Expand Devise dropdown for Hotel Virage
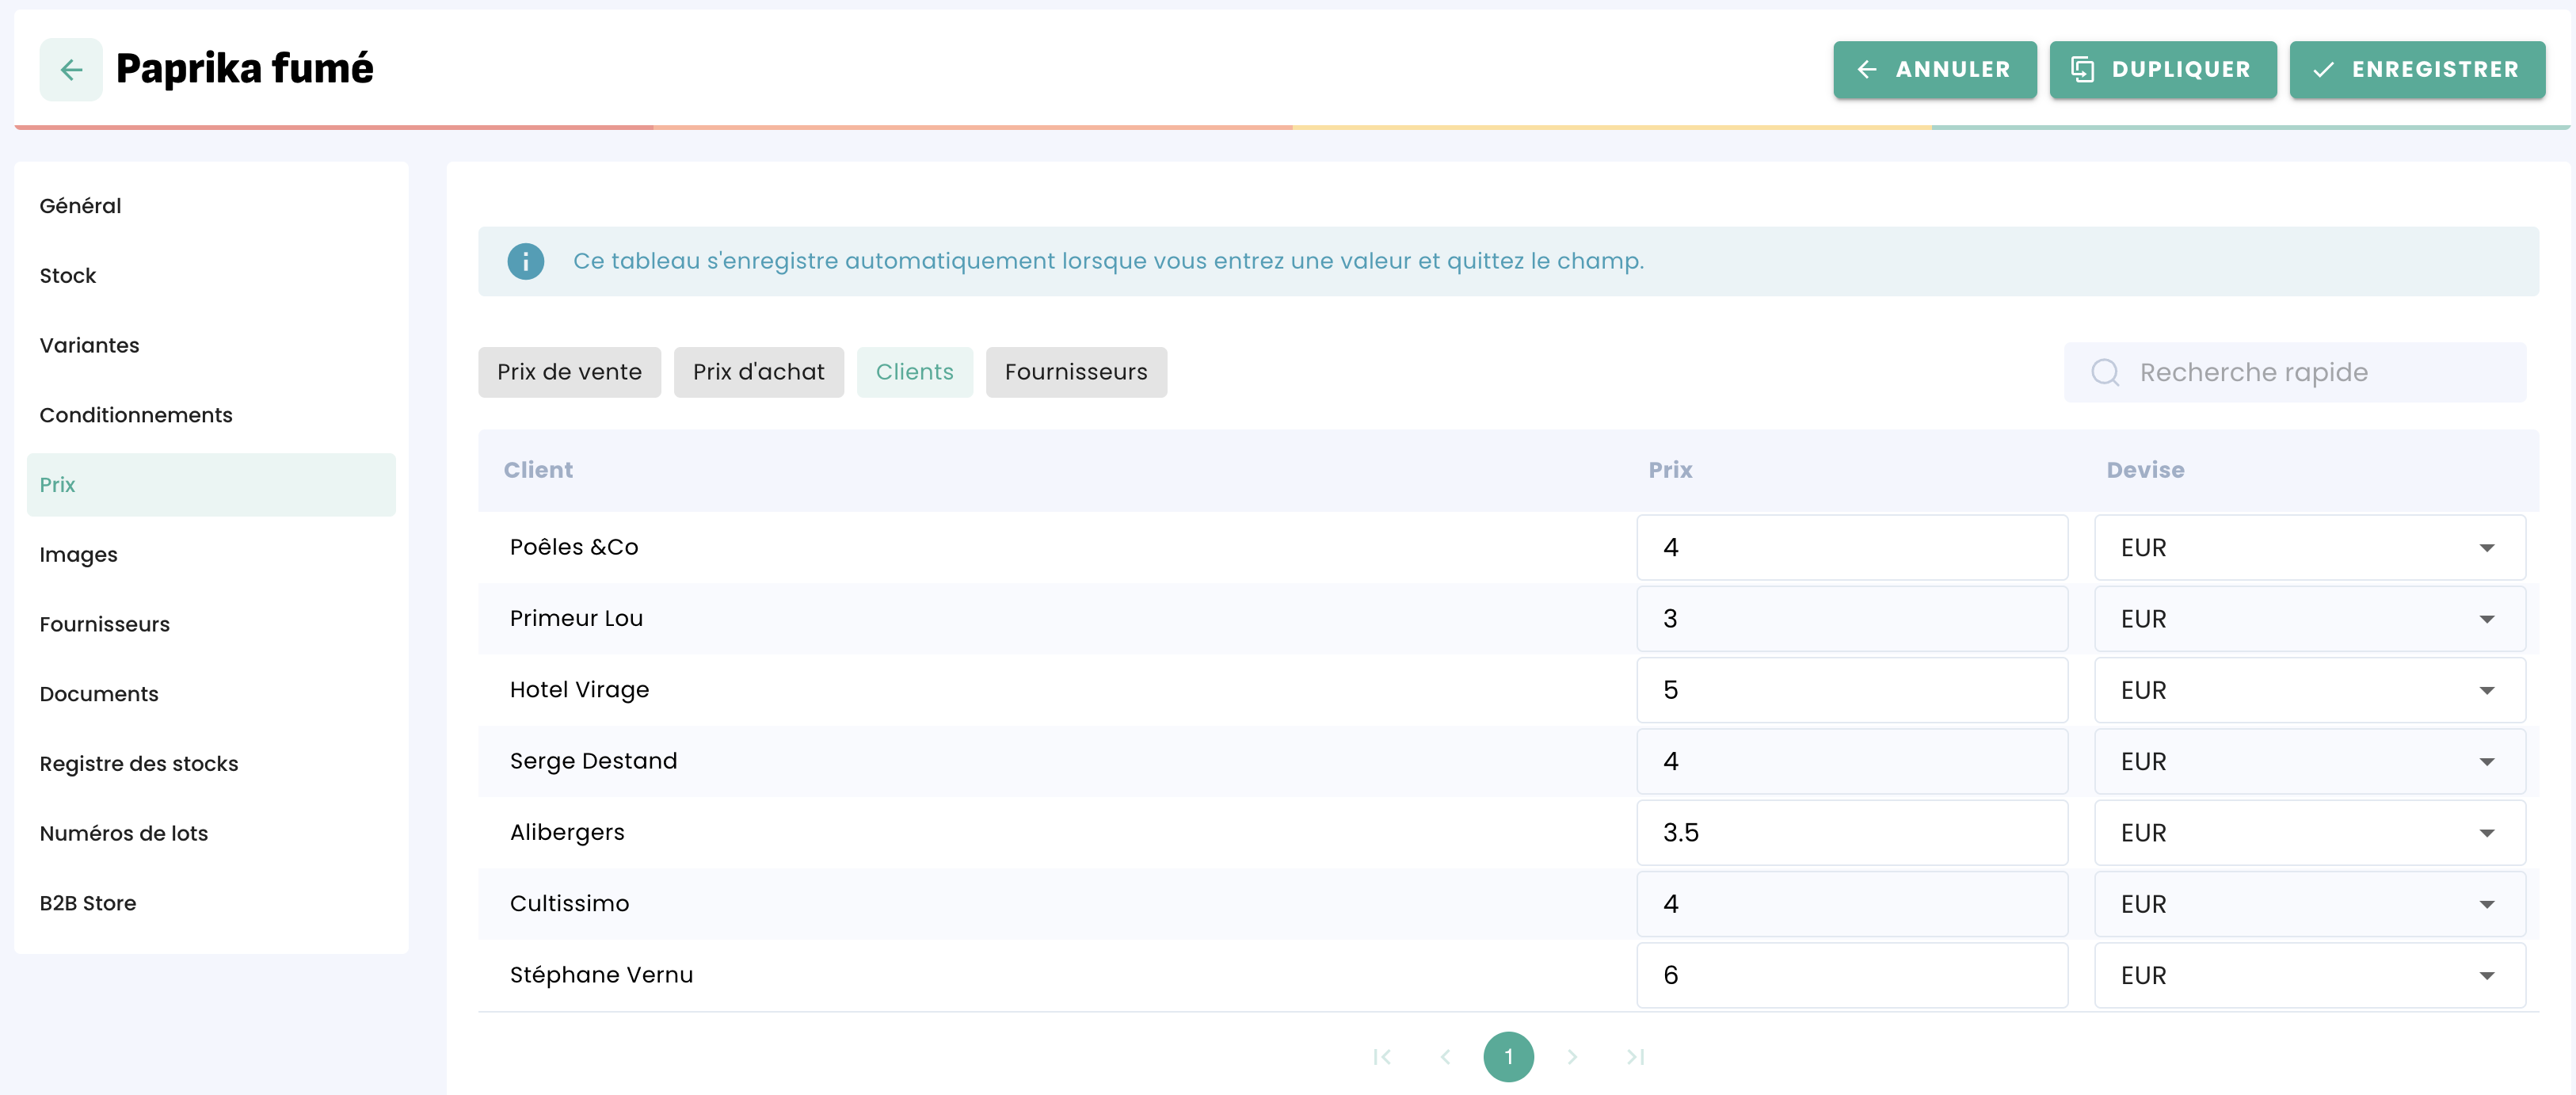The height and width of the screenshot is (1095, 2576). [x=2309, y=690]
